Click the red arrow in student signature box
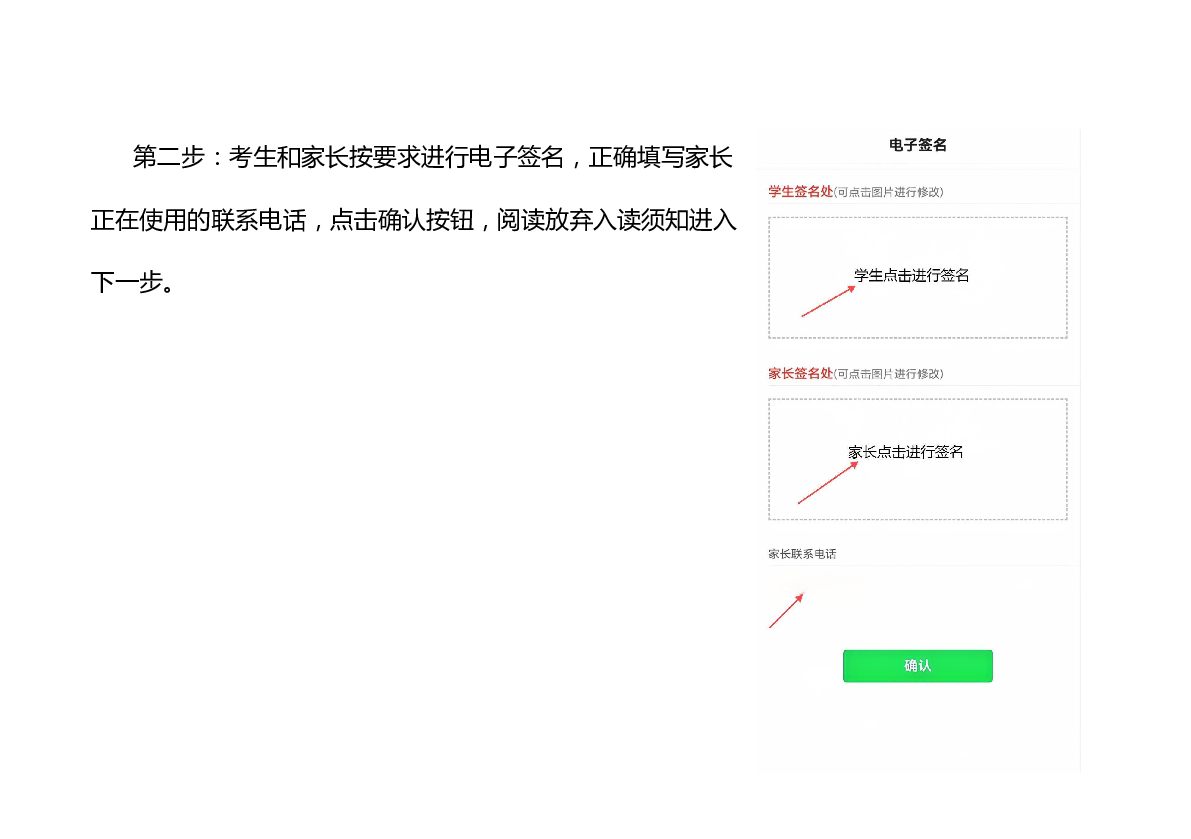The image size is (1191, 839). coord(828,301)
